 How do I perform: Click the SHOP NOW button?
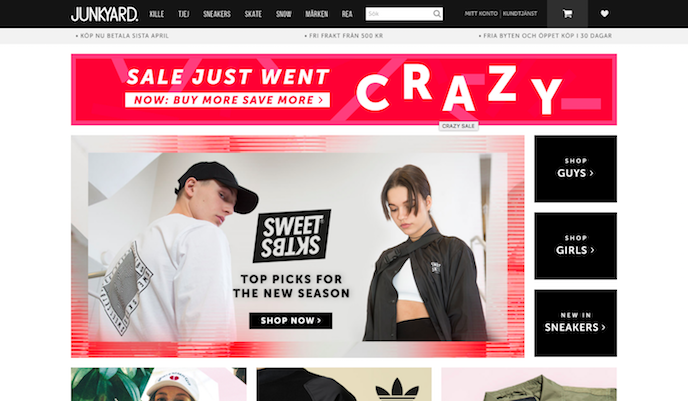click(x=291, y=321)
